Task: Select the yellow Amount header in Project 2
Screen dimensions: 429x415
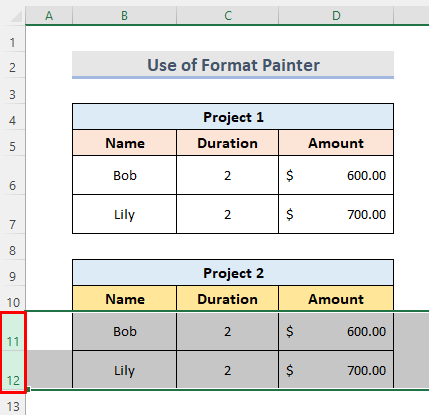Action: point(336,299)
